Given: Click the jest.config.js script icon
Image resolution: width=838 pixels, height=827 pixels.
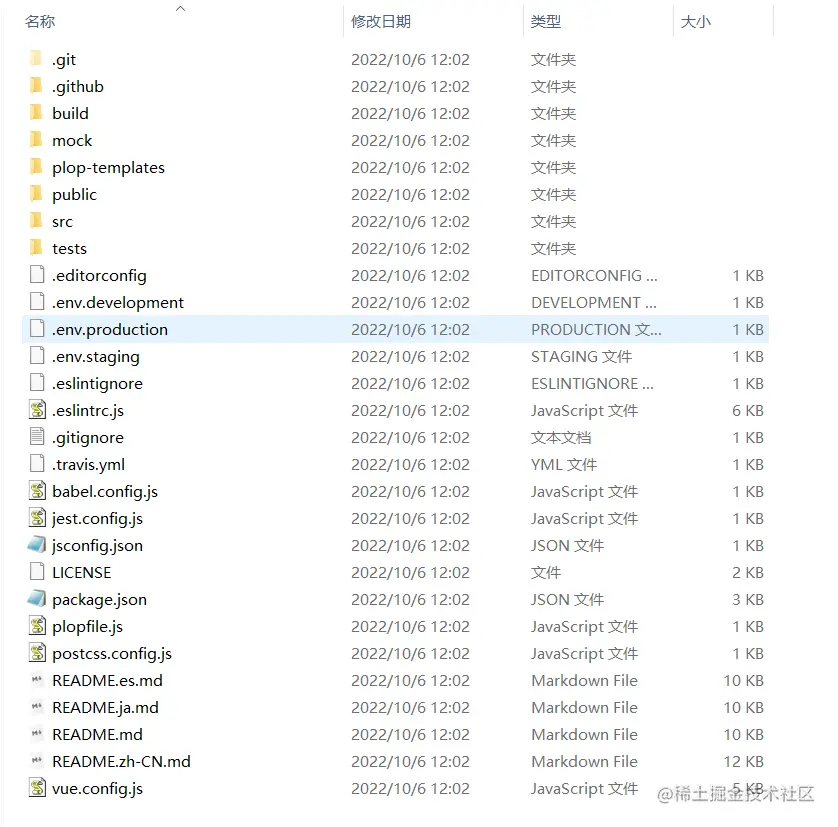Looking at the screenshot, I should click(x=37, y=517).
